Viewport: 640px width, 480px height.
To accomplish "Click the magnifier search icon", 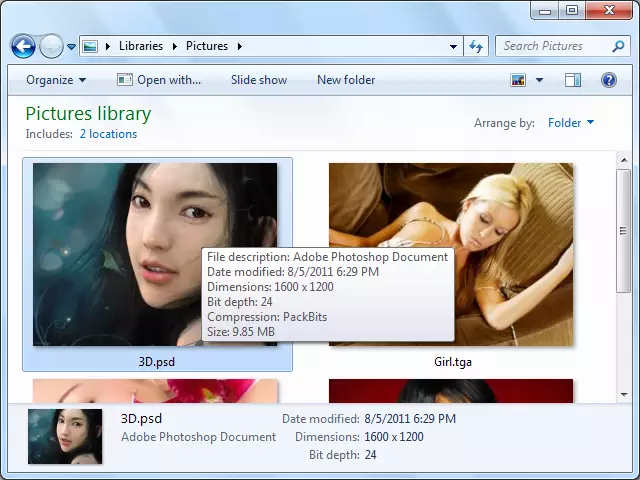I will (x=618, y=46).
